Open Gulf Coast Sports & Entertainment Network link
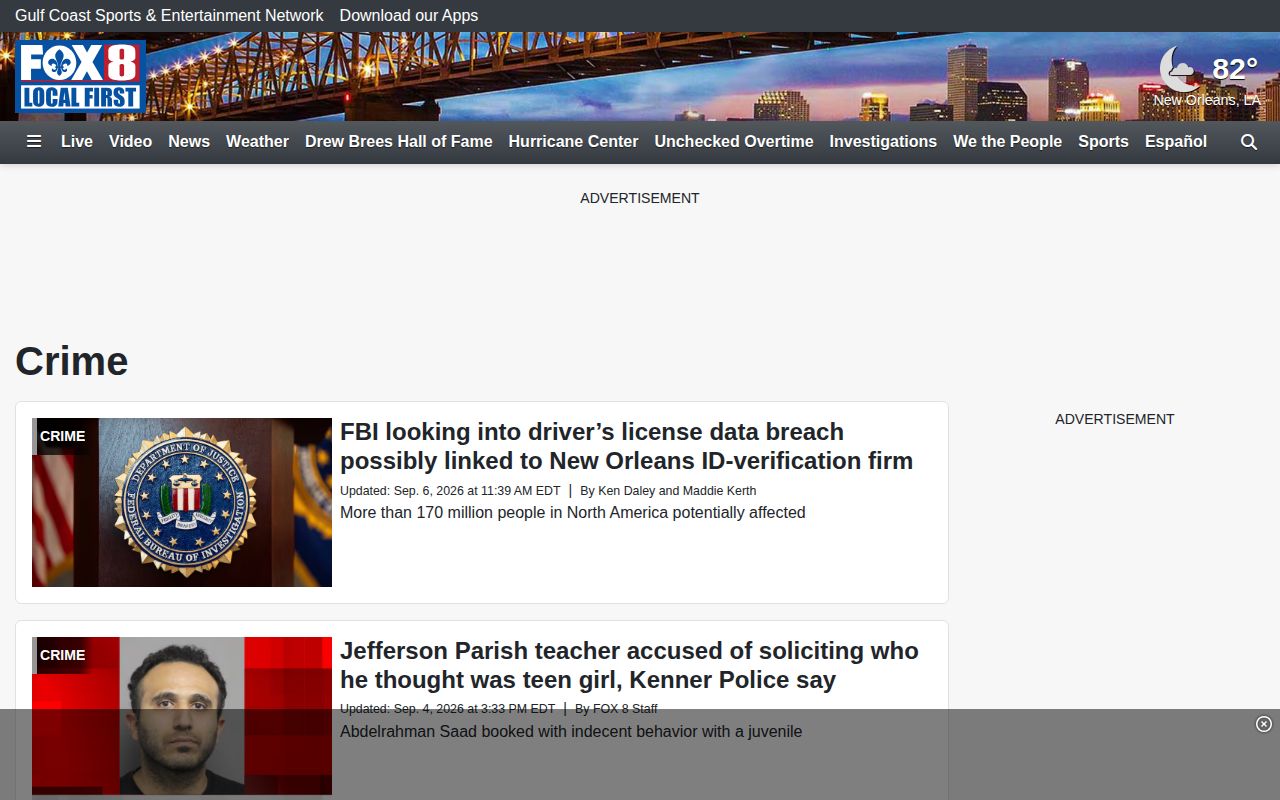 [169, 16]
